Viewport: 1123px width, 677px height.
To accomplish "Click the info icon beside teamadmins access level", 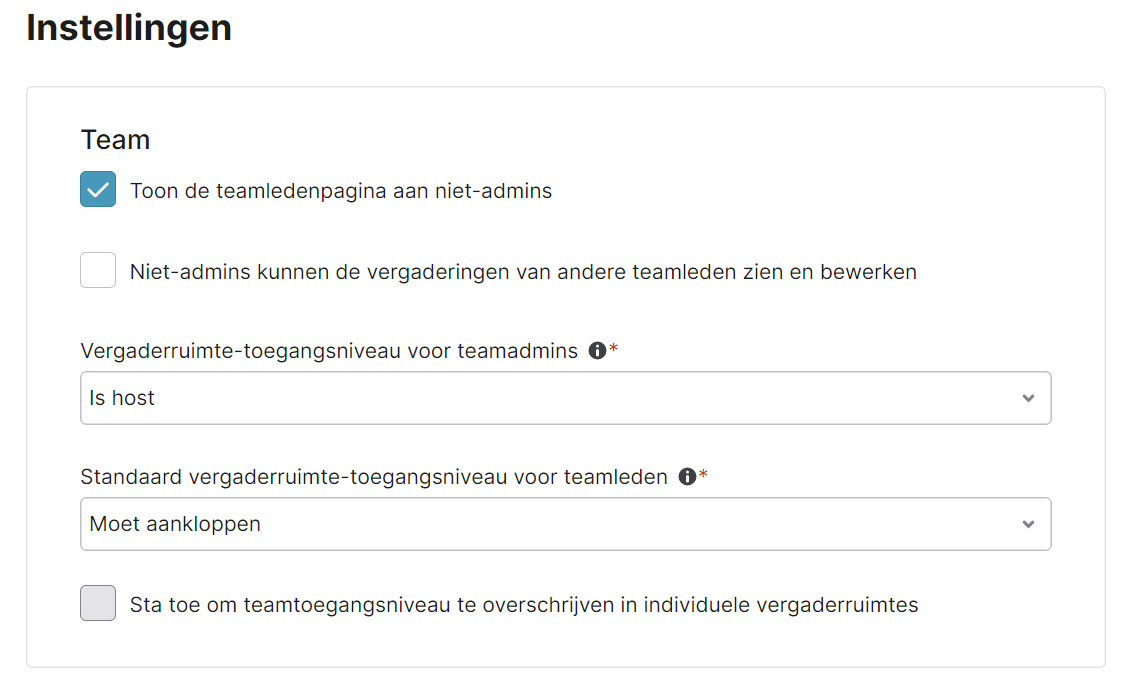I will click(597, 350).
